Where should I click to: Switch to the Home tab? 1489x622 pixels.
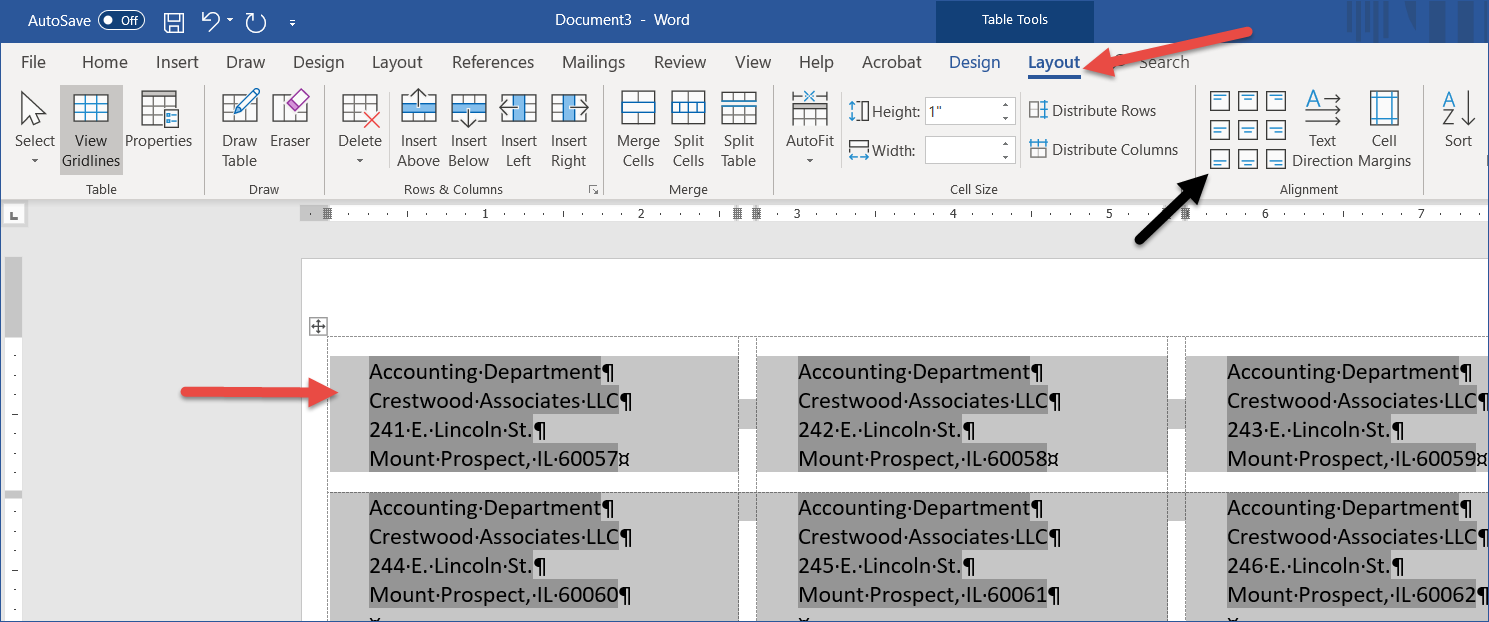pyautogui.click(x=105, y=62)
